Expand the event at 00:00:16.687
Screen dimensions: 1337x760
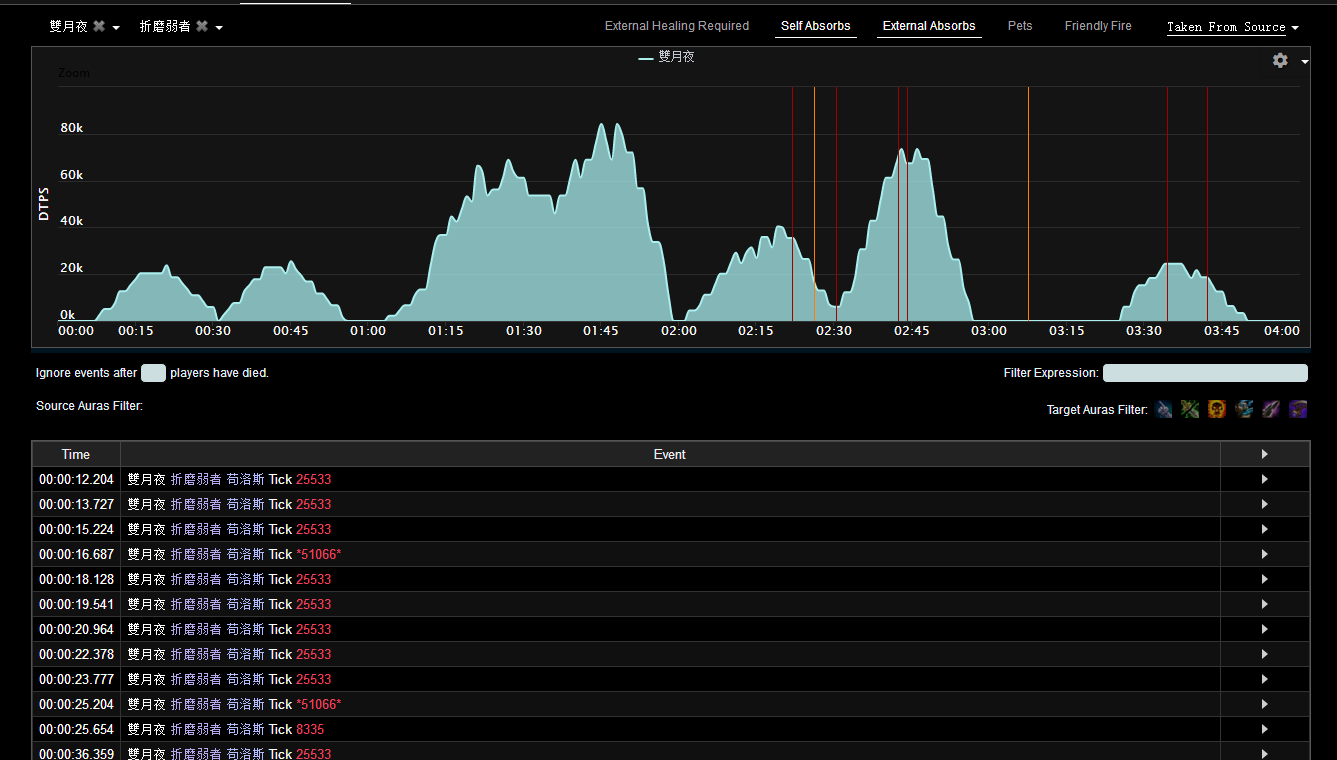(1265, 554)
